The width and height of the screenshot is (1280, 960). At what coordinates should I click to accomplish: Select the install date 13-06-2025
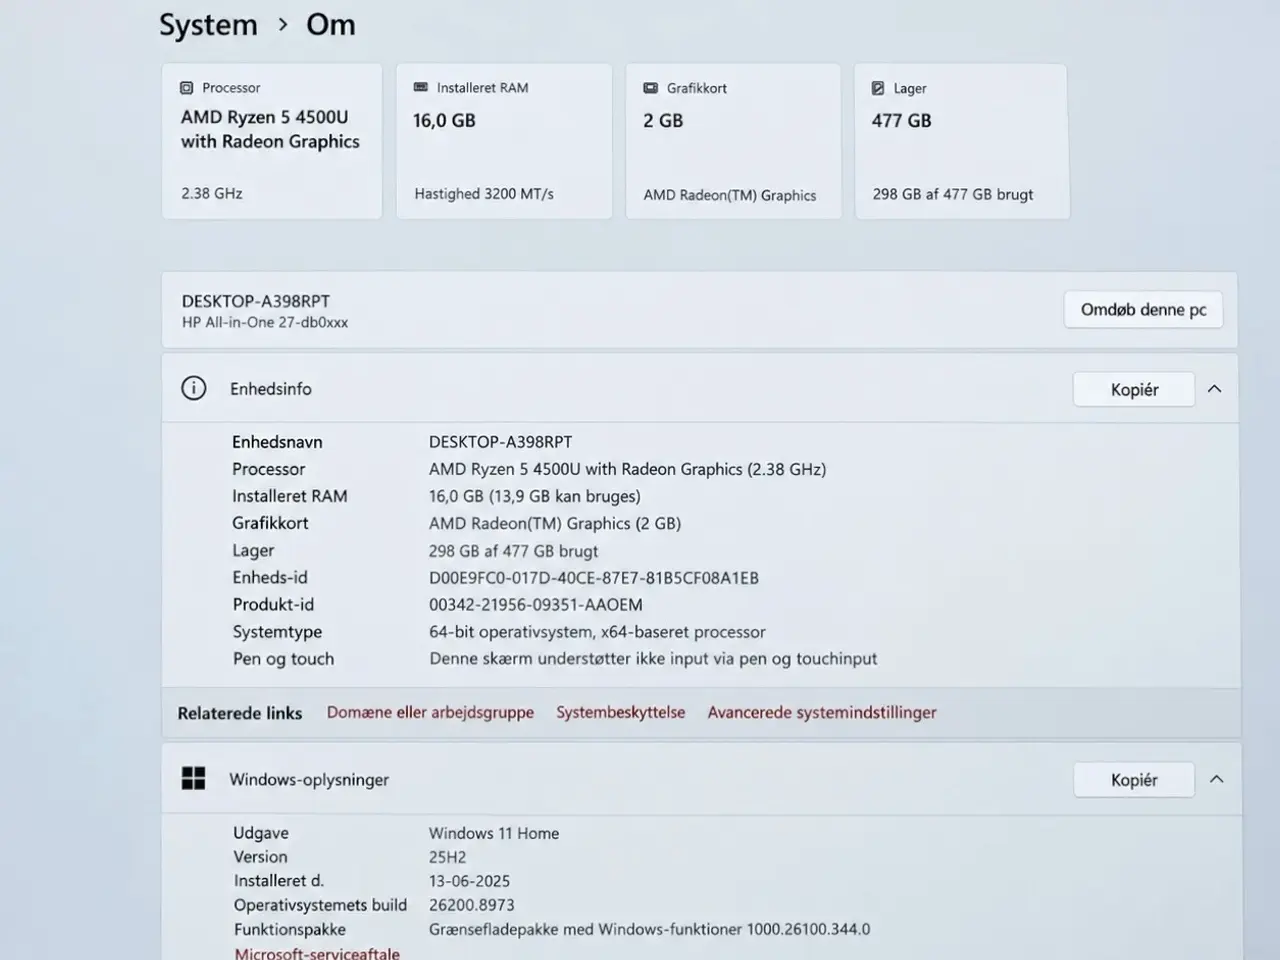[470, 881]
